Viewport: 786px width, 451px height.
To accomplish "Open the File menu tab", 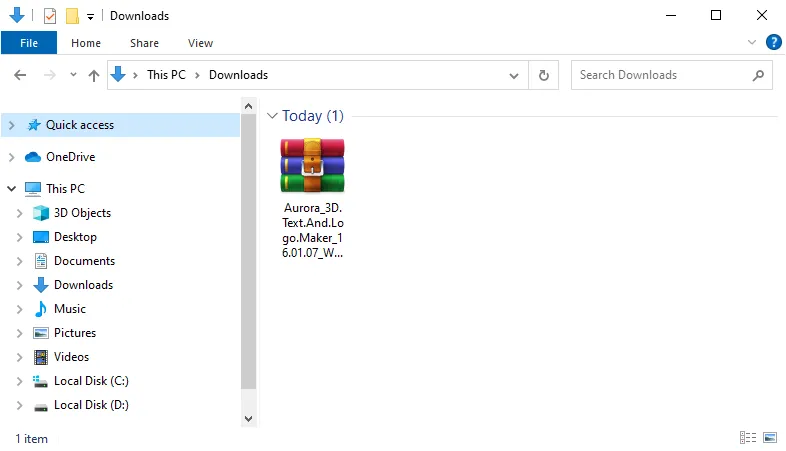I will pos(29,43).
